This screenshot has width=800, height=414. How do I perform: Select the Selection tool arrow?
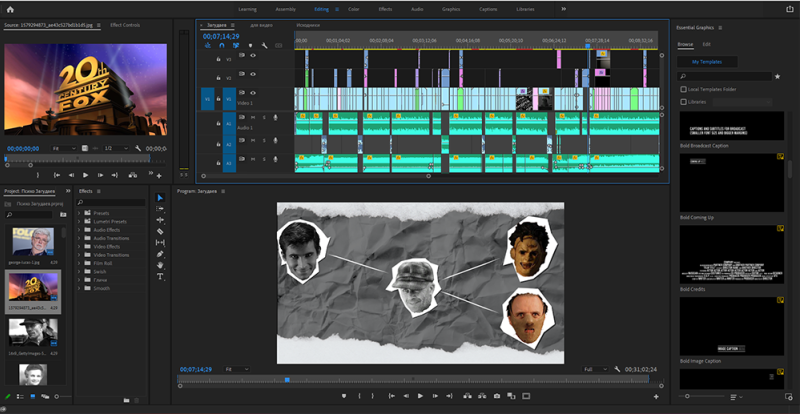(160, 198)
